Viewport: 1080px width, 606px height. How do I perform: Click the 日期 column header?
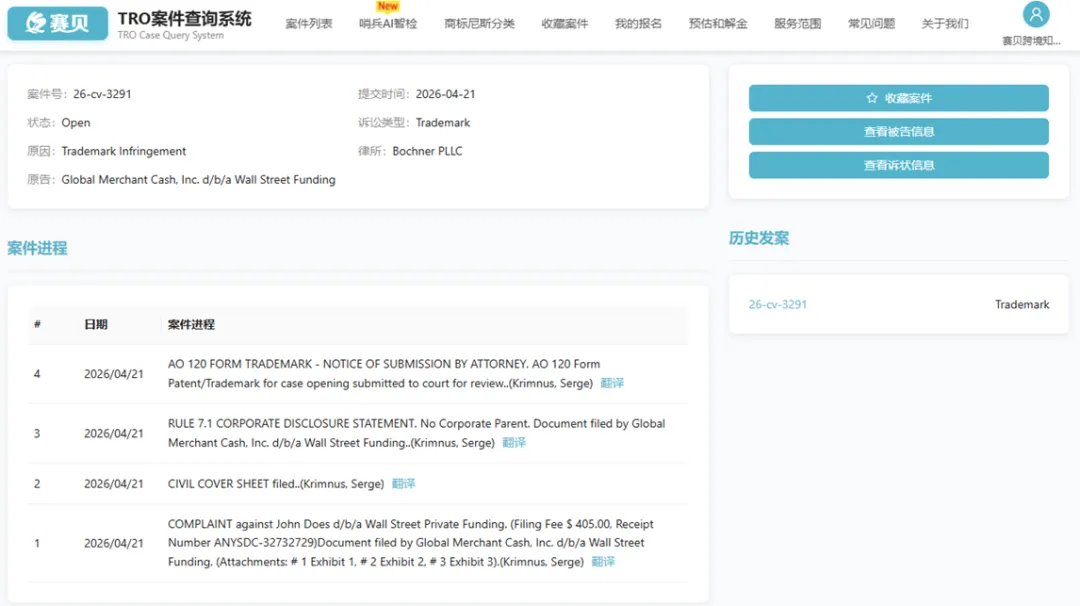(x=96, y=324)
